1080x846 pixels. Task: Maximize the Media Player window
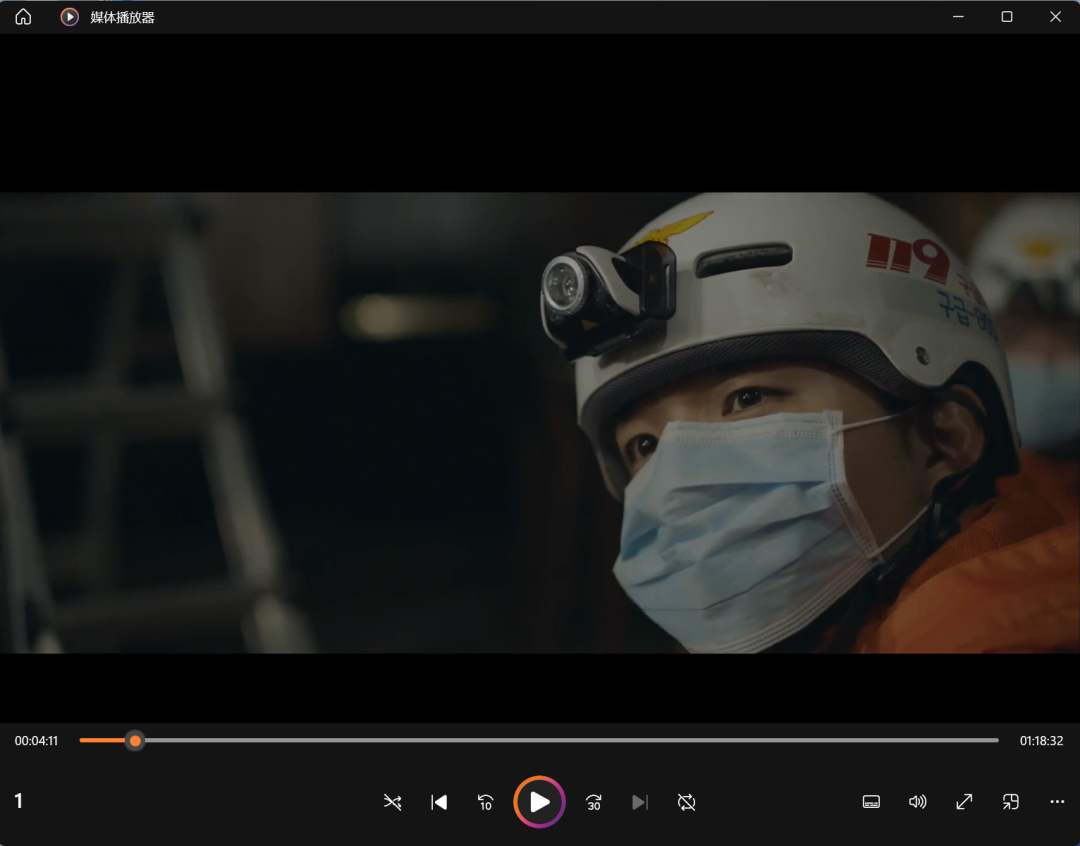(x=1007, y=17)
